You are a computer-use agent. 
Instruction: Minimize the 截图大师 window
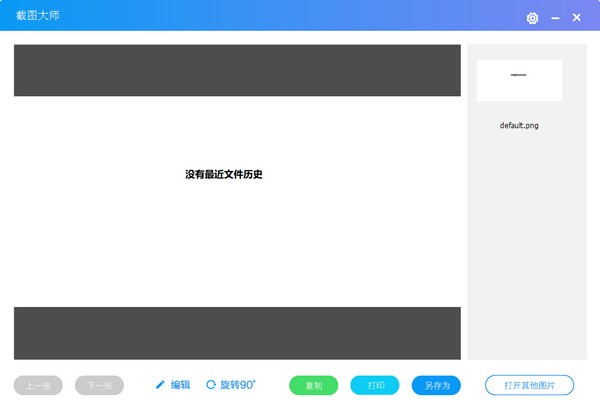coord(555,18)
